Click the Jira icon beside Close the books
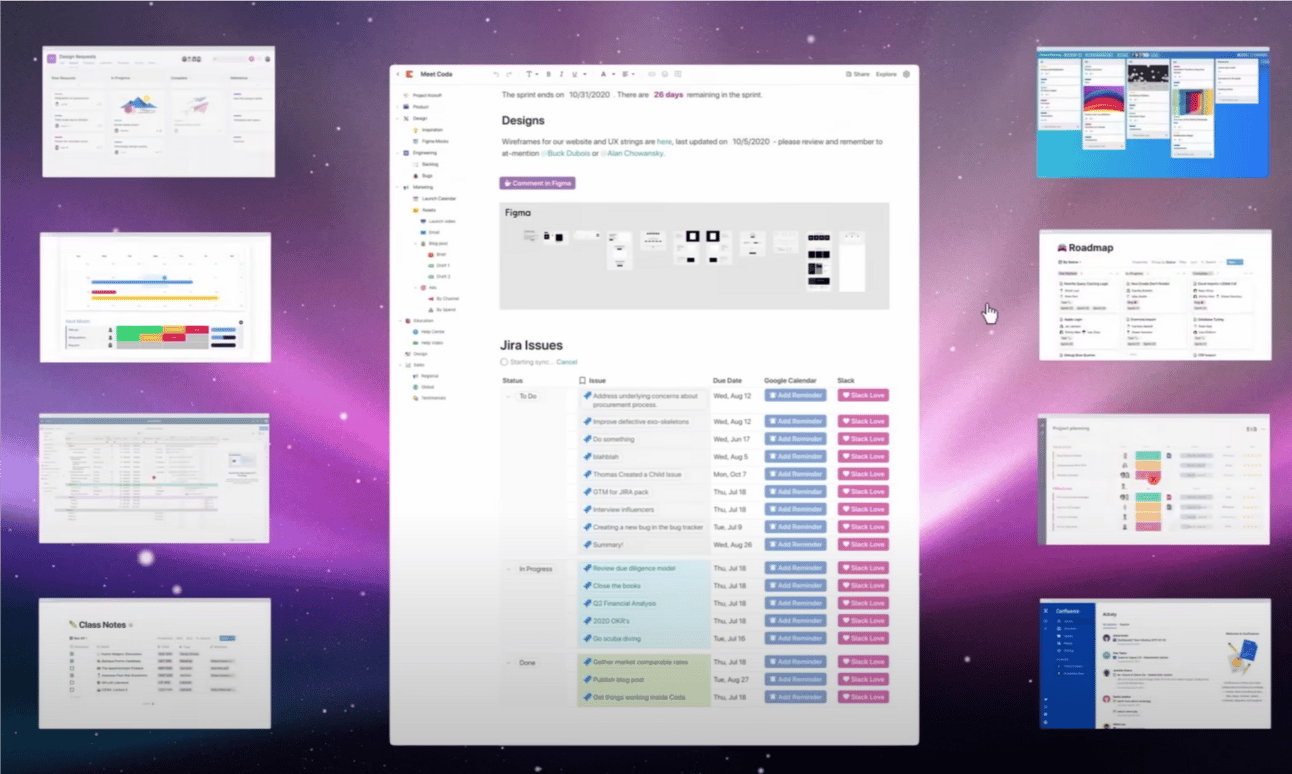 coord(588,586)
